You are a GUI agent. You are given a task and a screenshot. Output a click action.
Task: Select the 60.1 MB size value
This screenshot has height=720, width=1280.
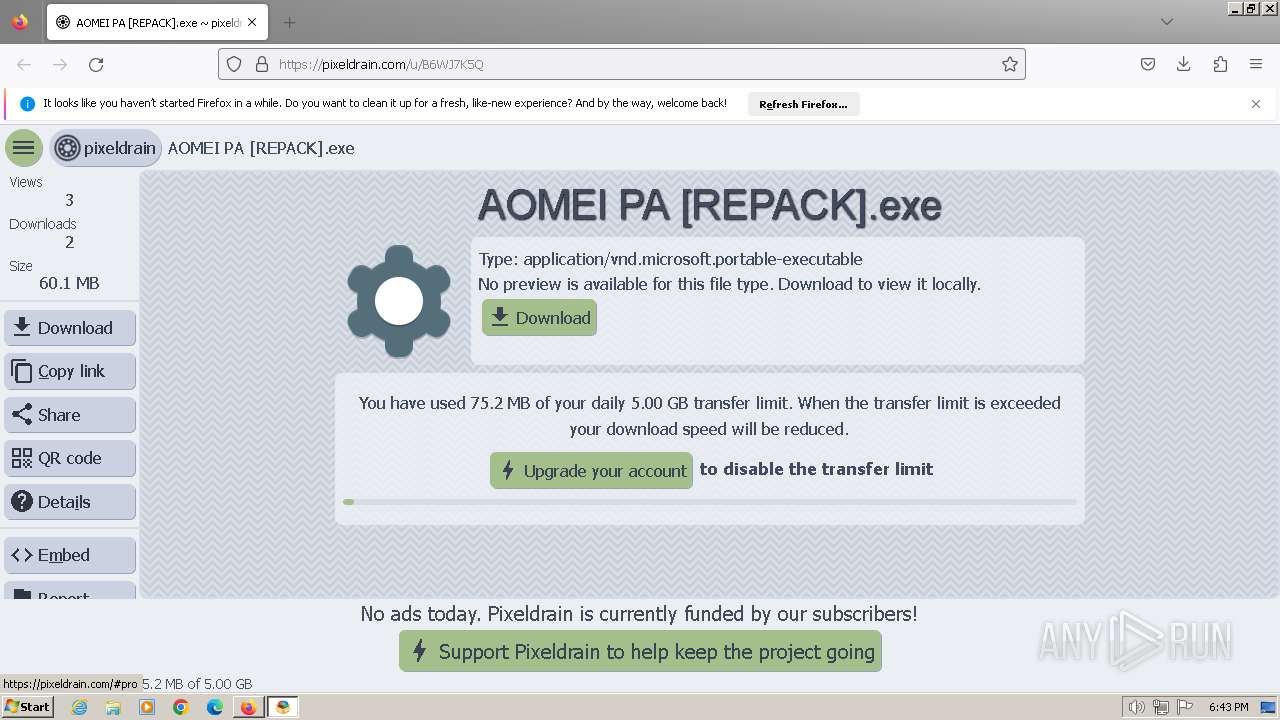[x=69, y=283]
